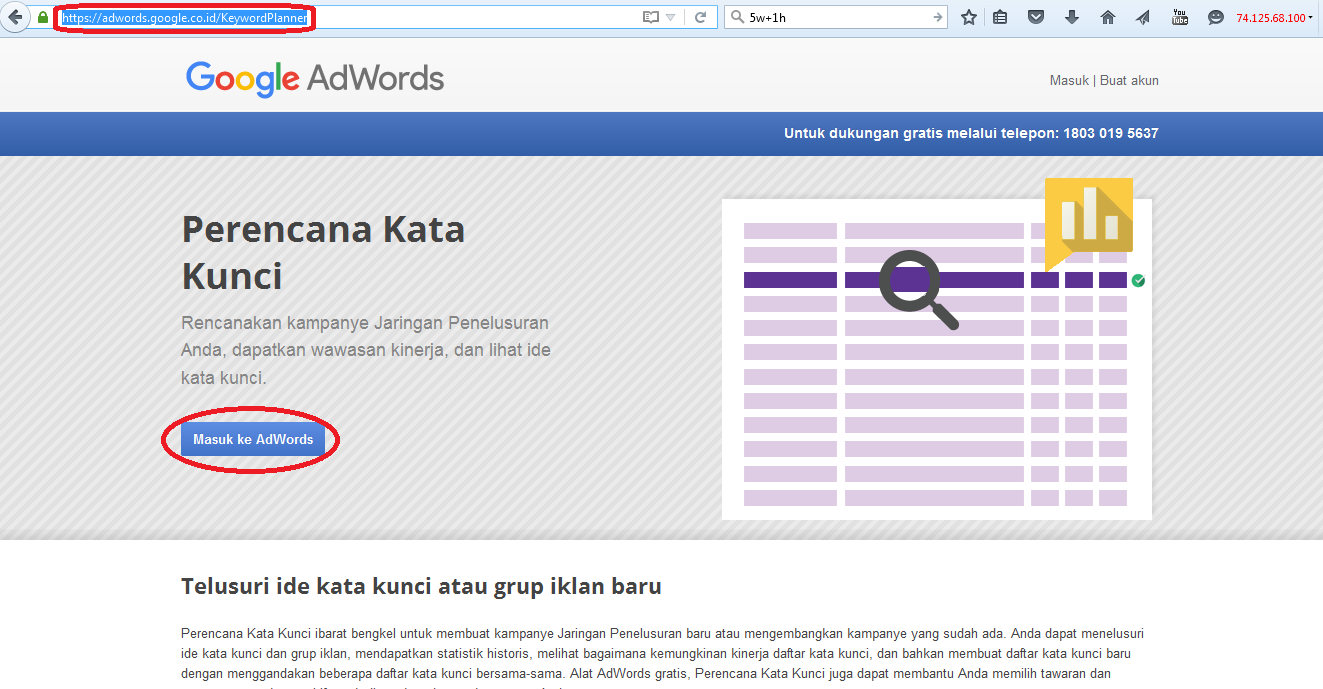Screen dimensions: 1323x689
Task: Open the URL history dropdown arrow
Action: (671, 17)
